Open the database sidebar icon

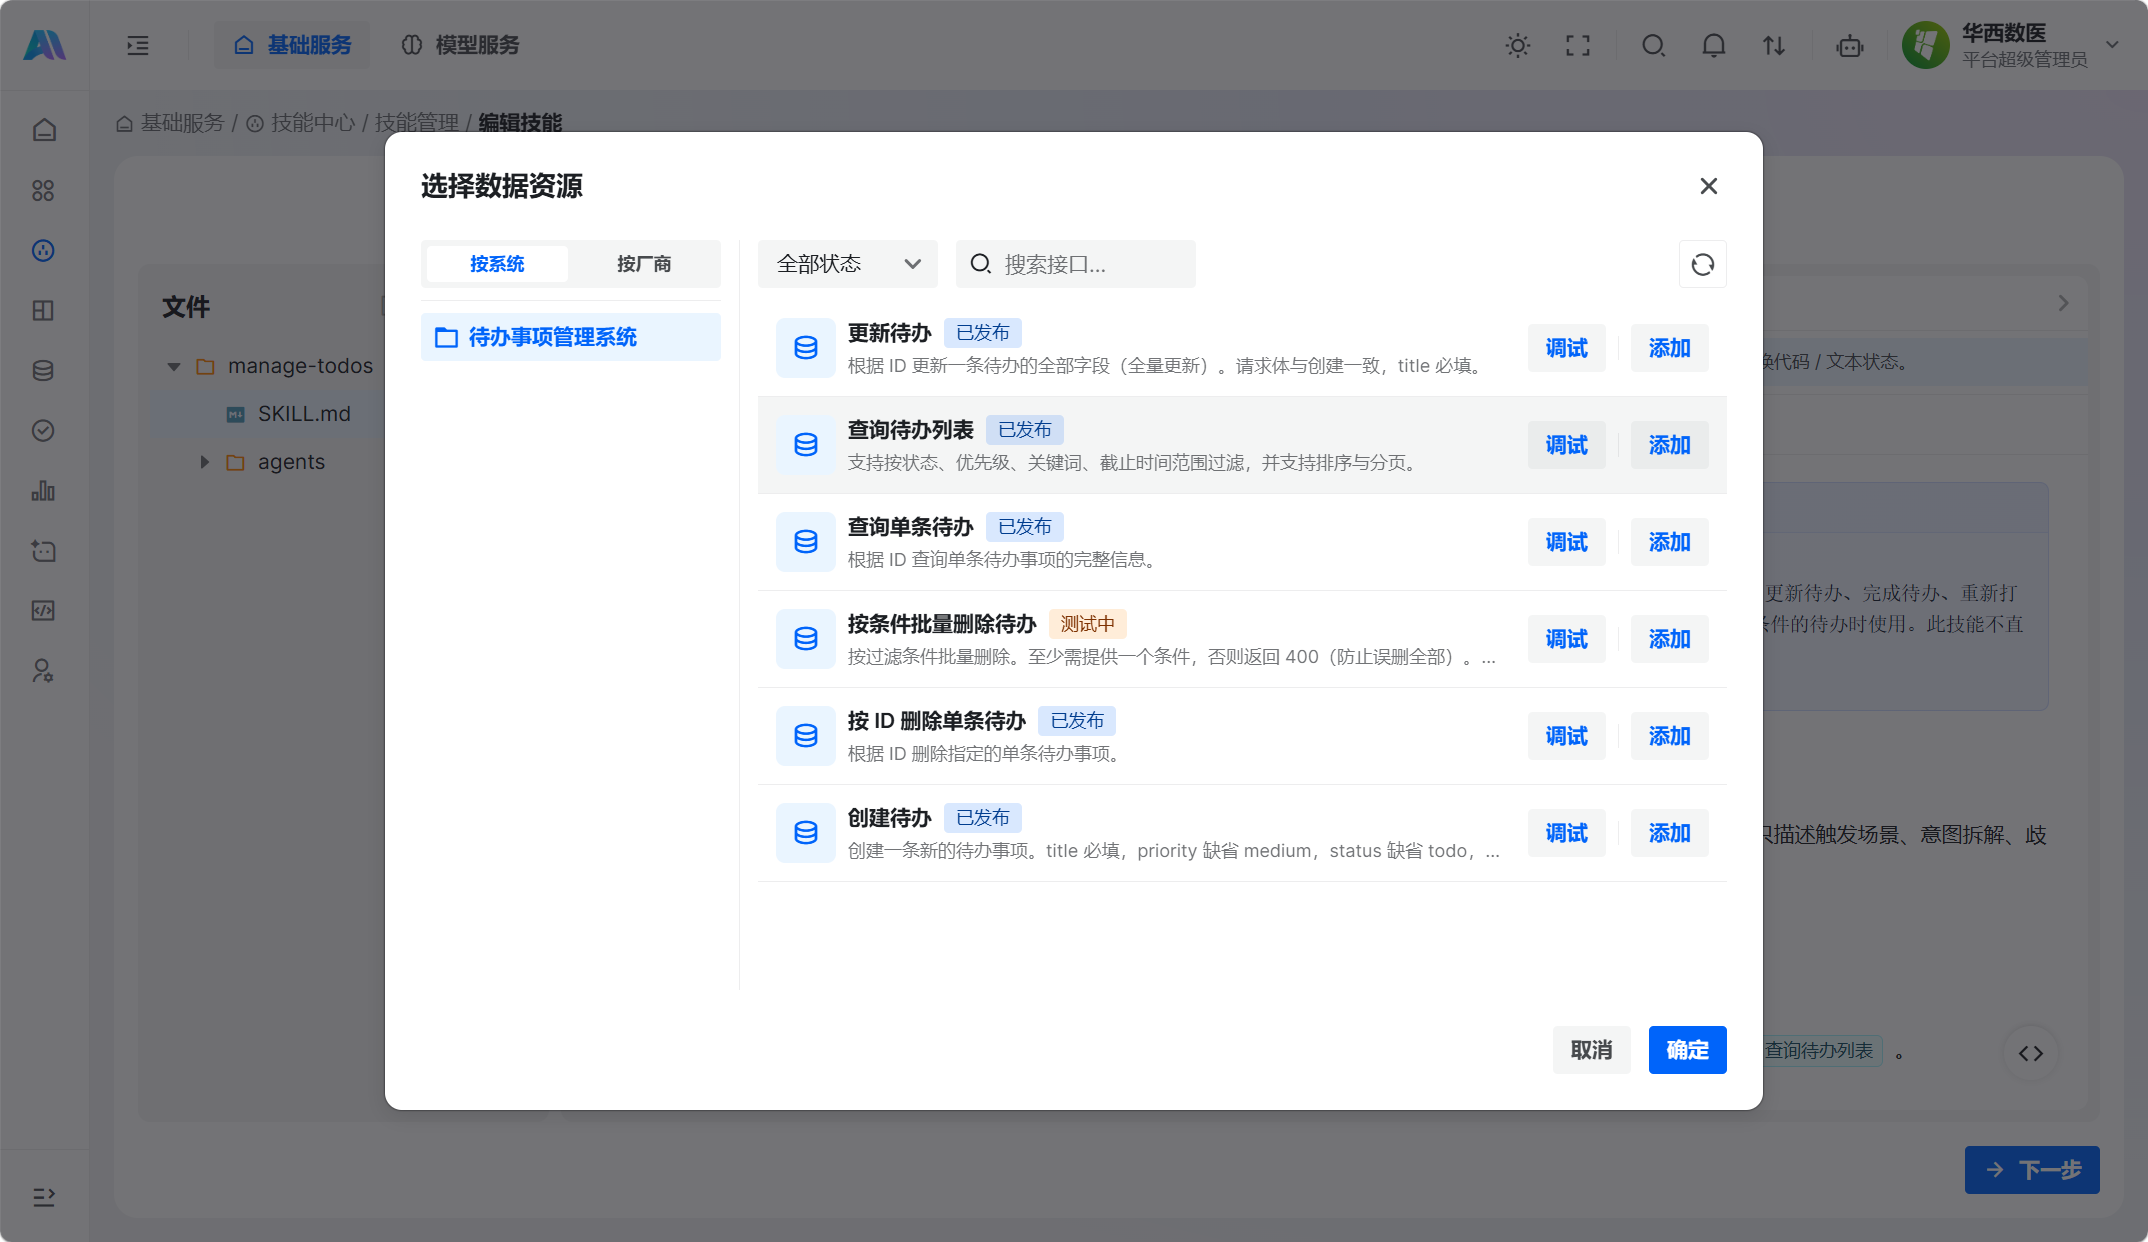point(43,370)
